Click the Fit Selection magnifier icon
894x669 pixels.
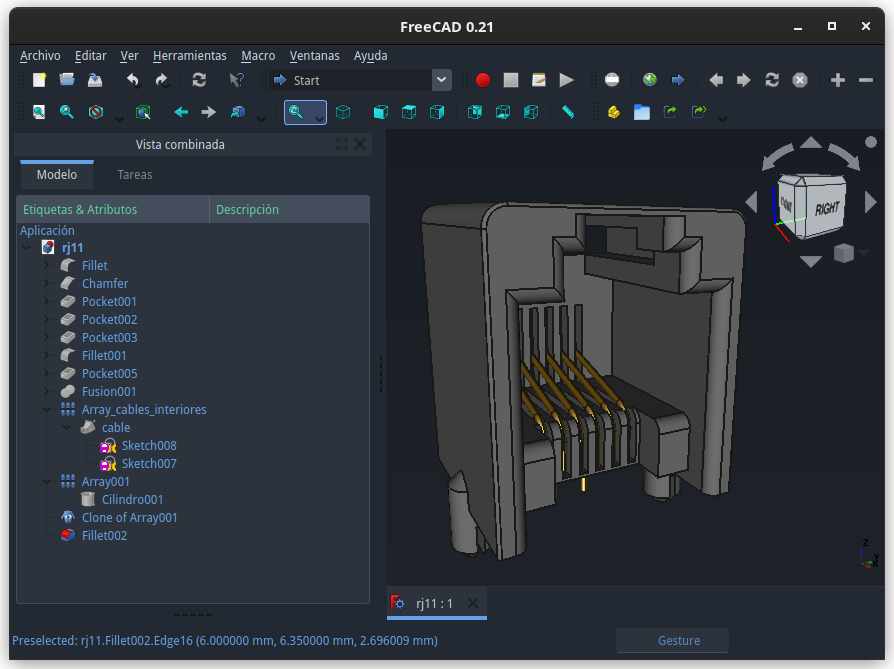pyautogui.click(x=67, y=112)
